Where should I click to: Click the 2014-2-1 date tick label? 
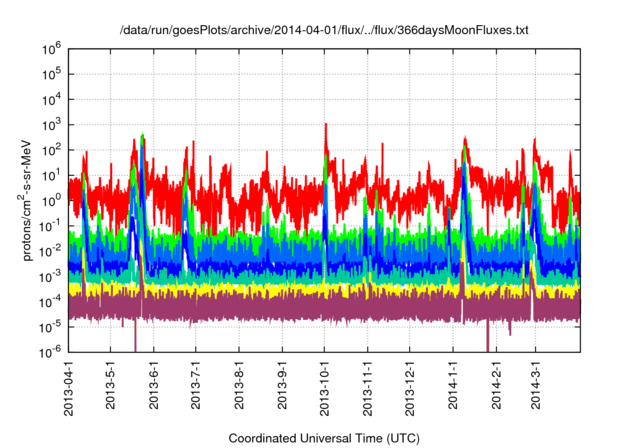(x=496, y=385)
